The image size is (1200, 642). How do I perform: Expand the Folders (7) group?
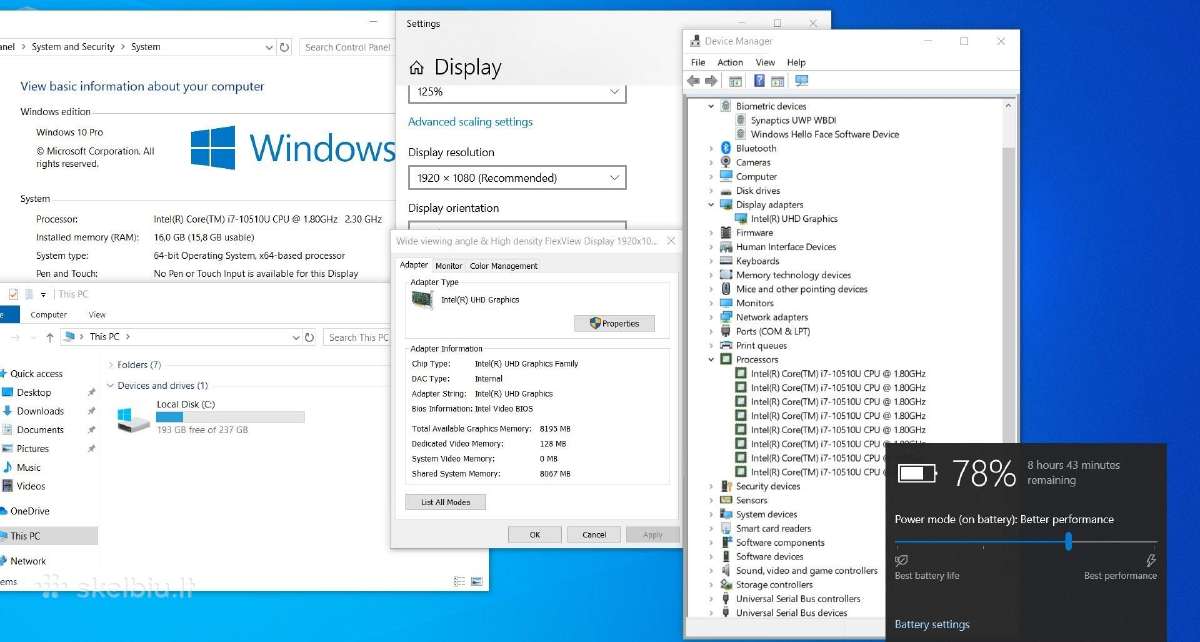(x=111, y=365)
